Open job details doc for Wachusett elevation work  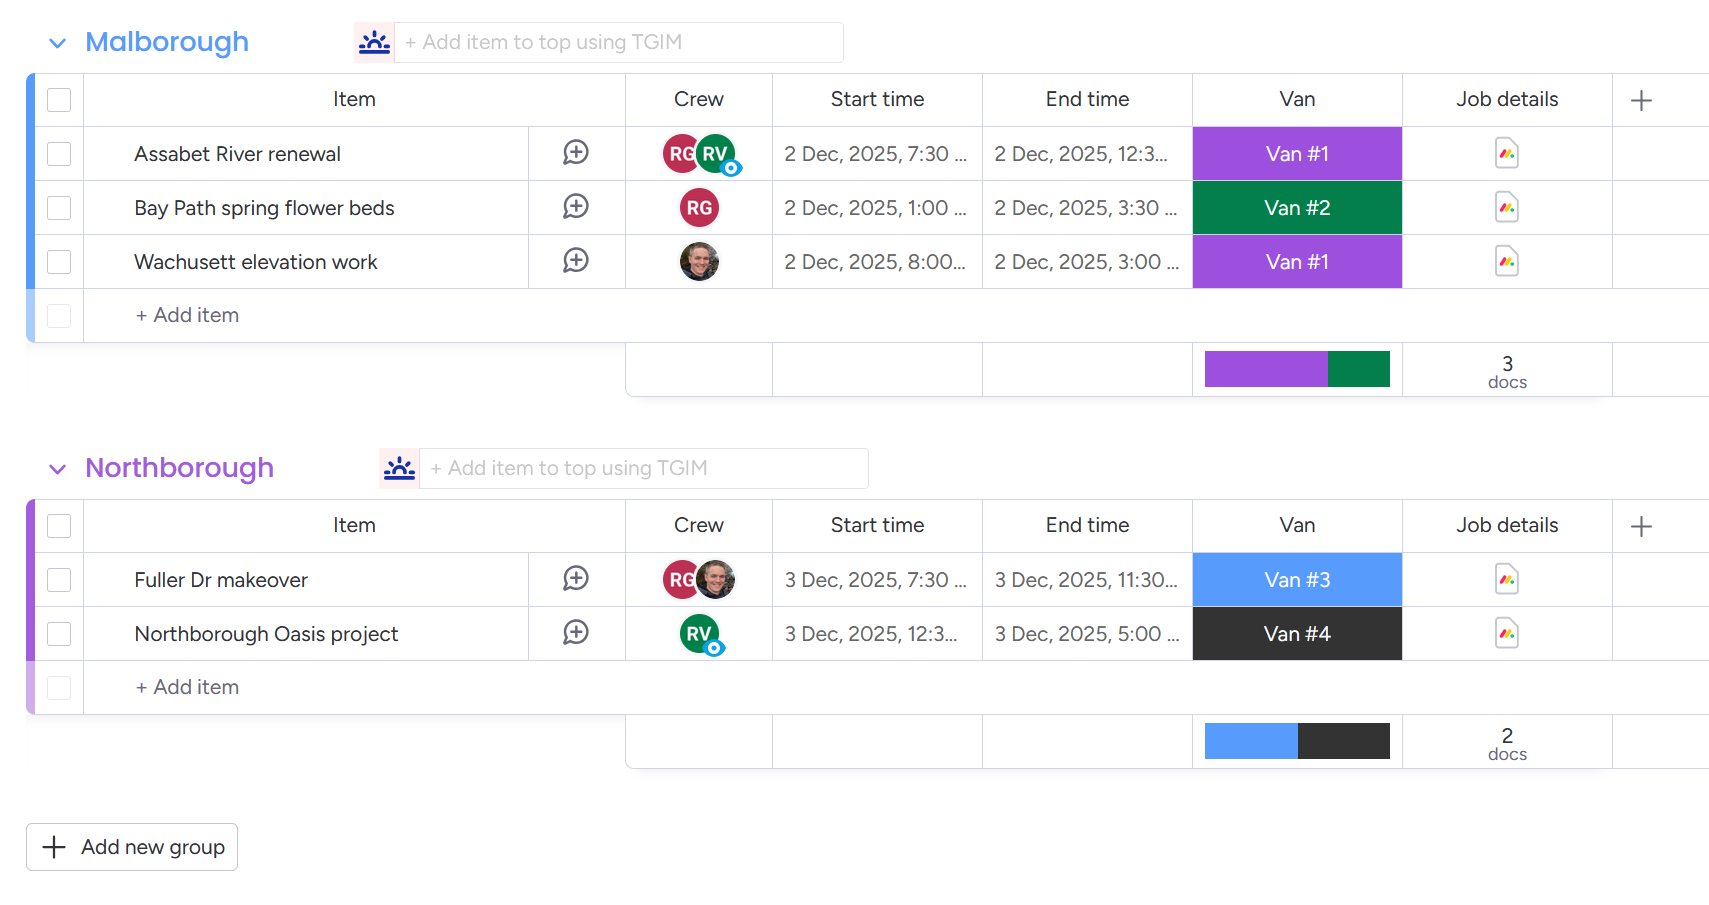[1507, 262]
